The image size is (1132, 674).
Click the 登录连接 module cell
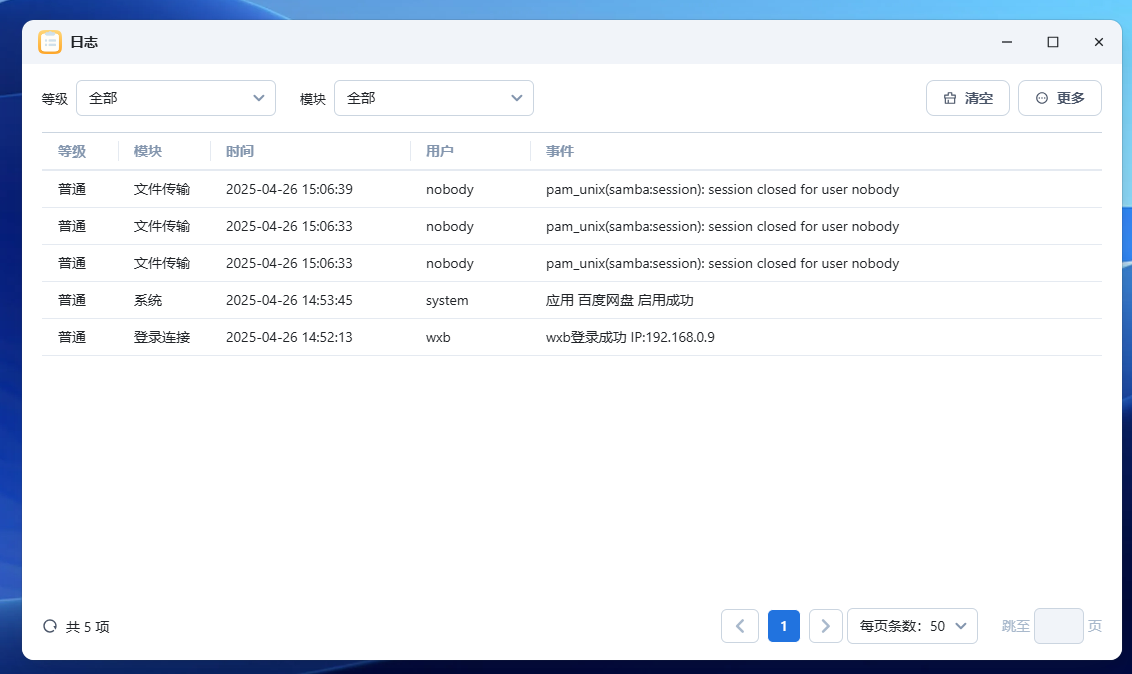[162, 337]
